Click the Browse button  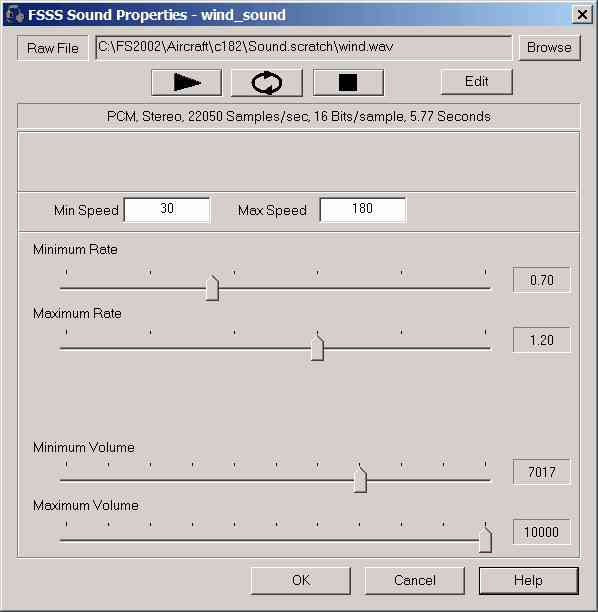pyautogui.click(x=549, y=48)
